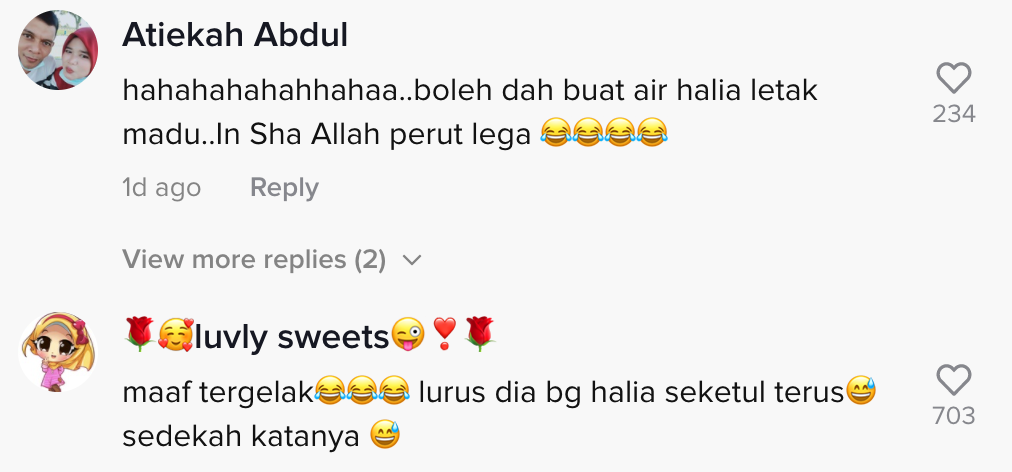
Task: Select the comment starting with maaf tergelak
Action: point(499,415)
